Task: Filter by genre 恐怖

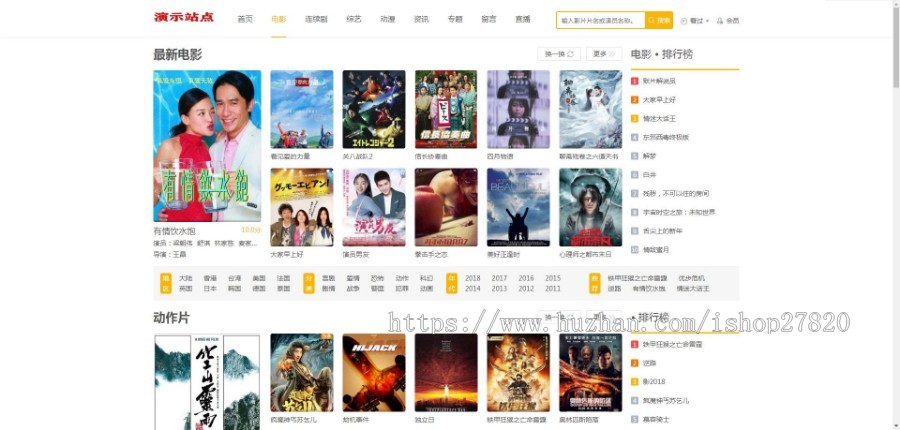Action: (377, 278)
